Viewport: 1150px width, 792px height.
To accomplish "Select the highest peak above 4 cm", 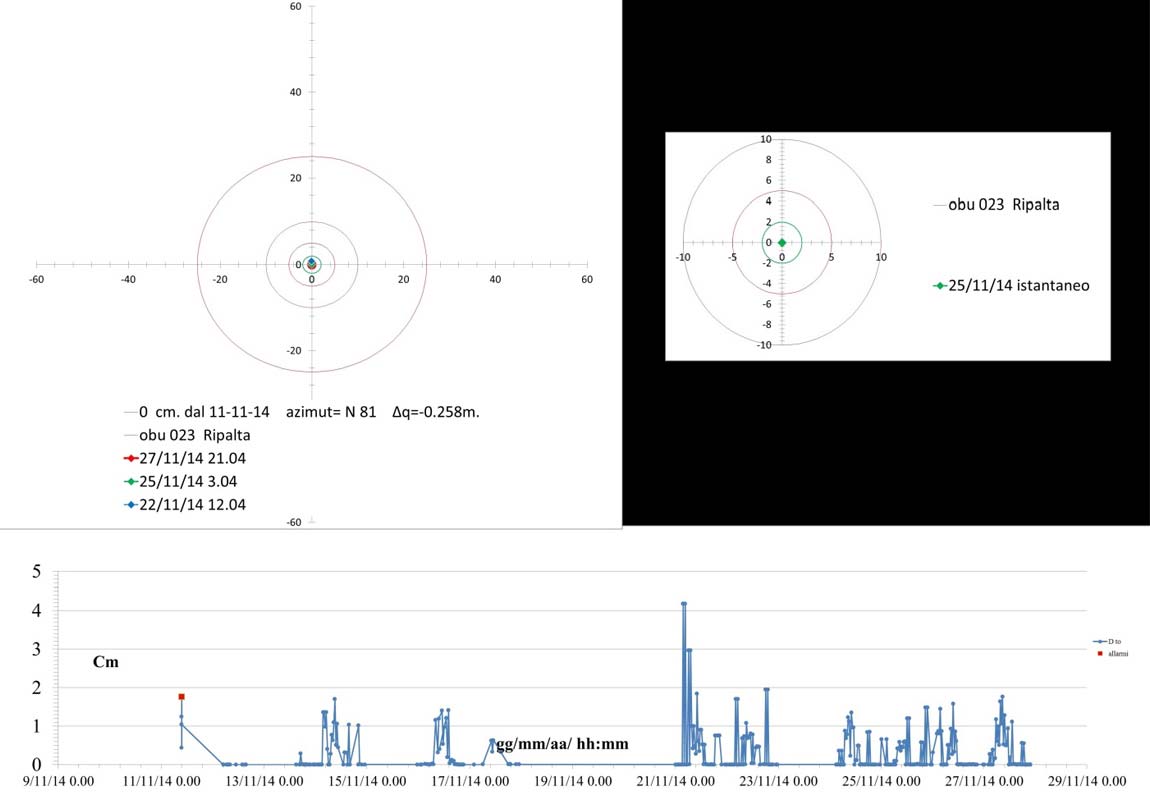I will point(684,604).
